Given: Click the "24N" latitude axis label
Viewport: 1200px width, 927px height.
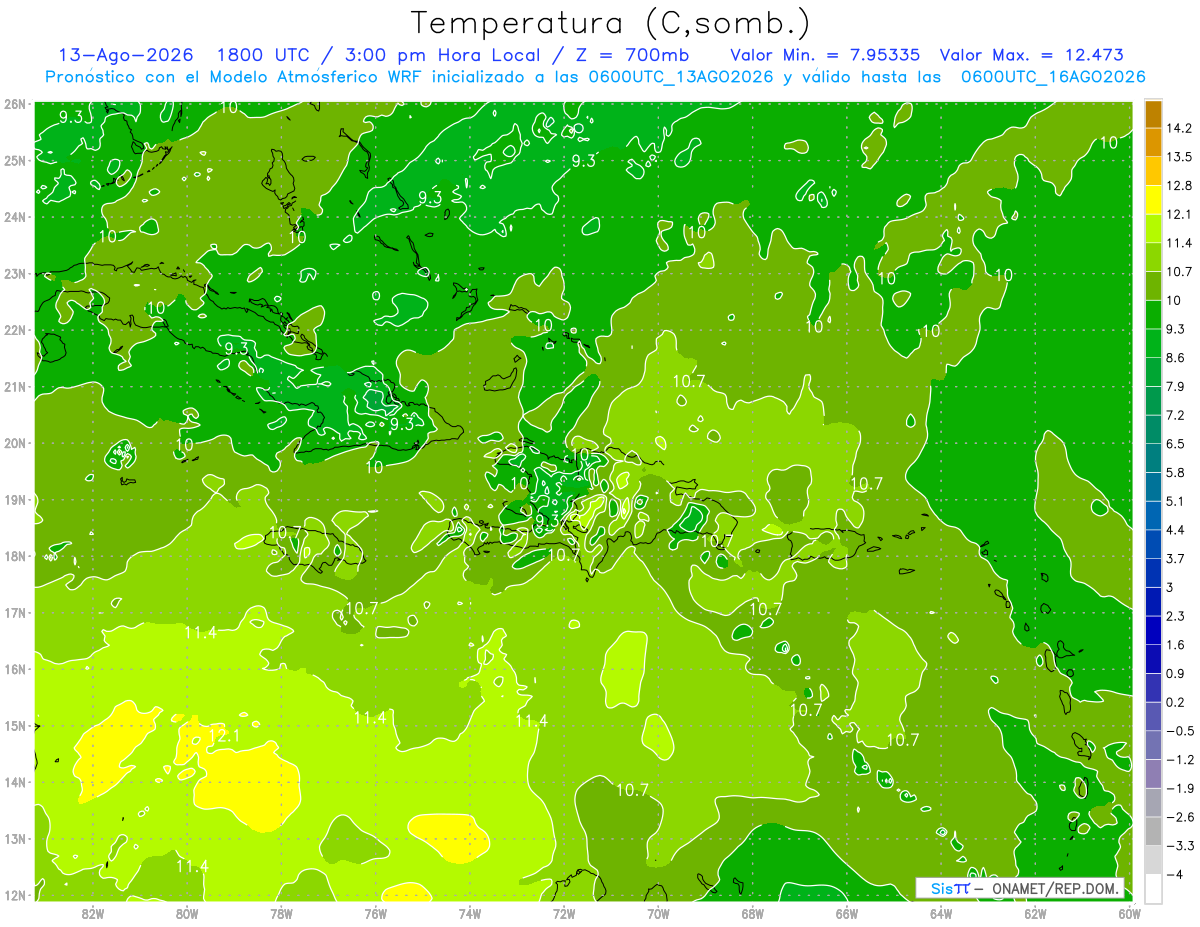Looking at the screenshot, I should coord(14,217).
